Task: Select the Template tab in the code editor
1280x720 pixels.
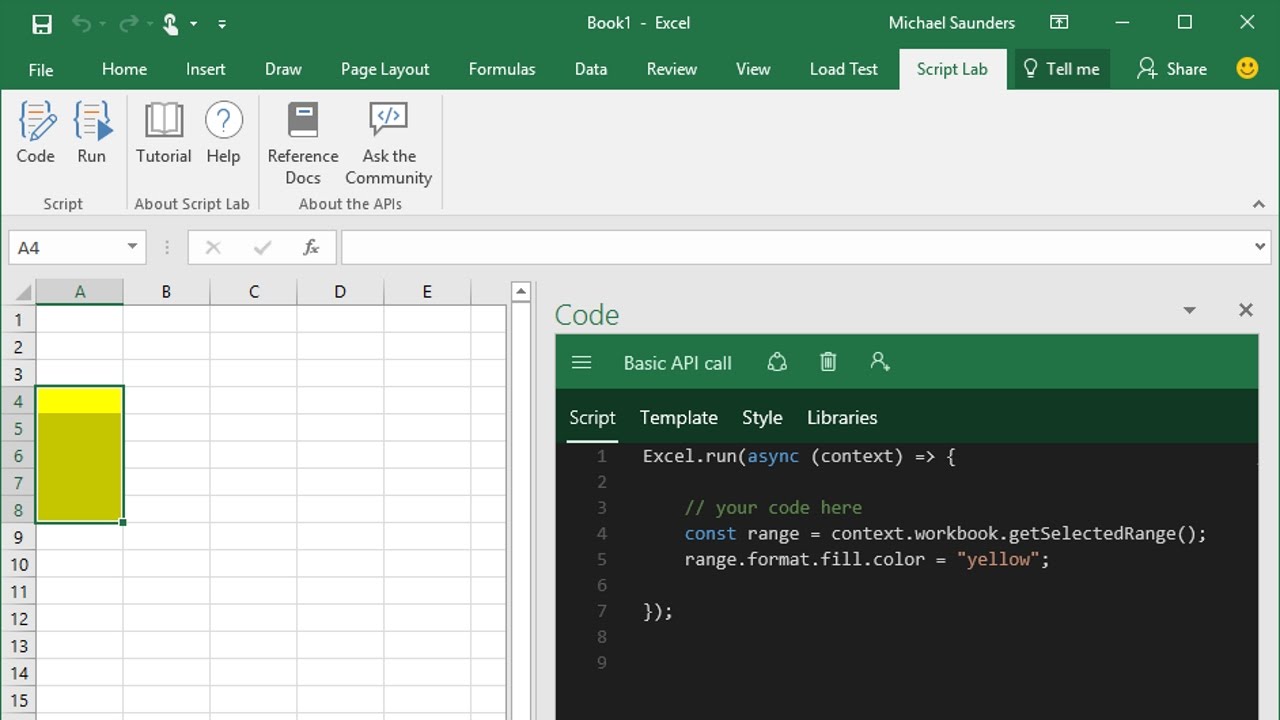Action: coord(678,418)
